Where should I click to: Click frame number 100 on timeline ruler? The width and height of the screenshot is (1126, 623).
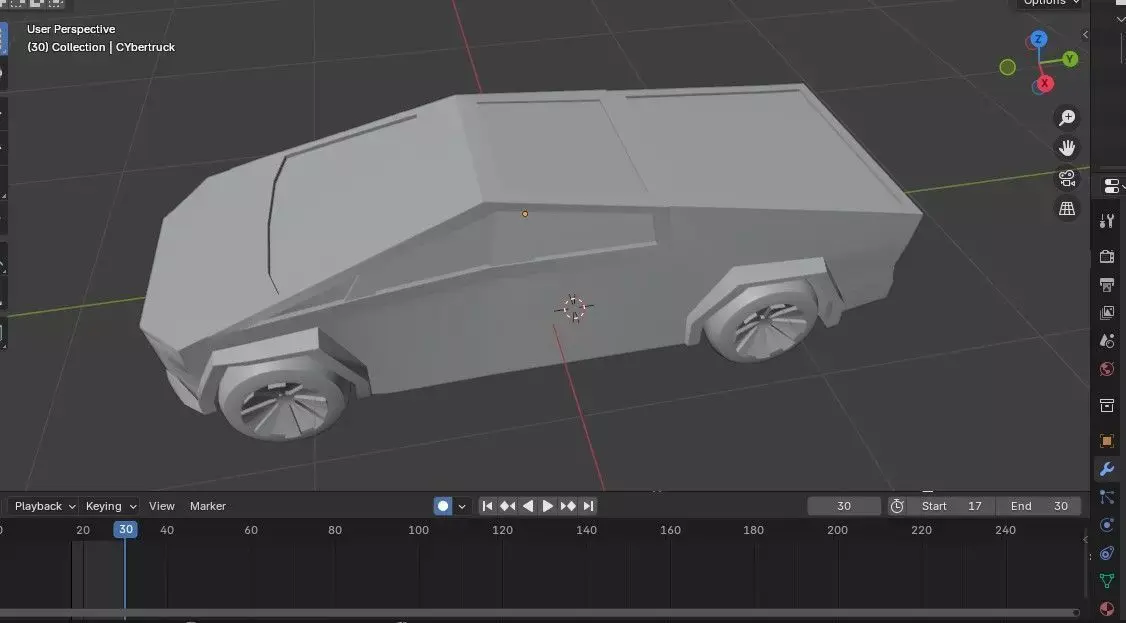click(419, 530)
